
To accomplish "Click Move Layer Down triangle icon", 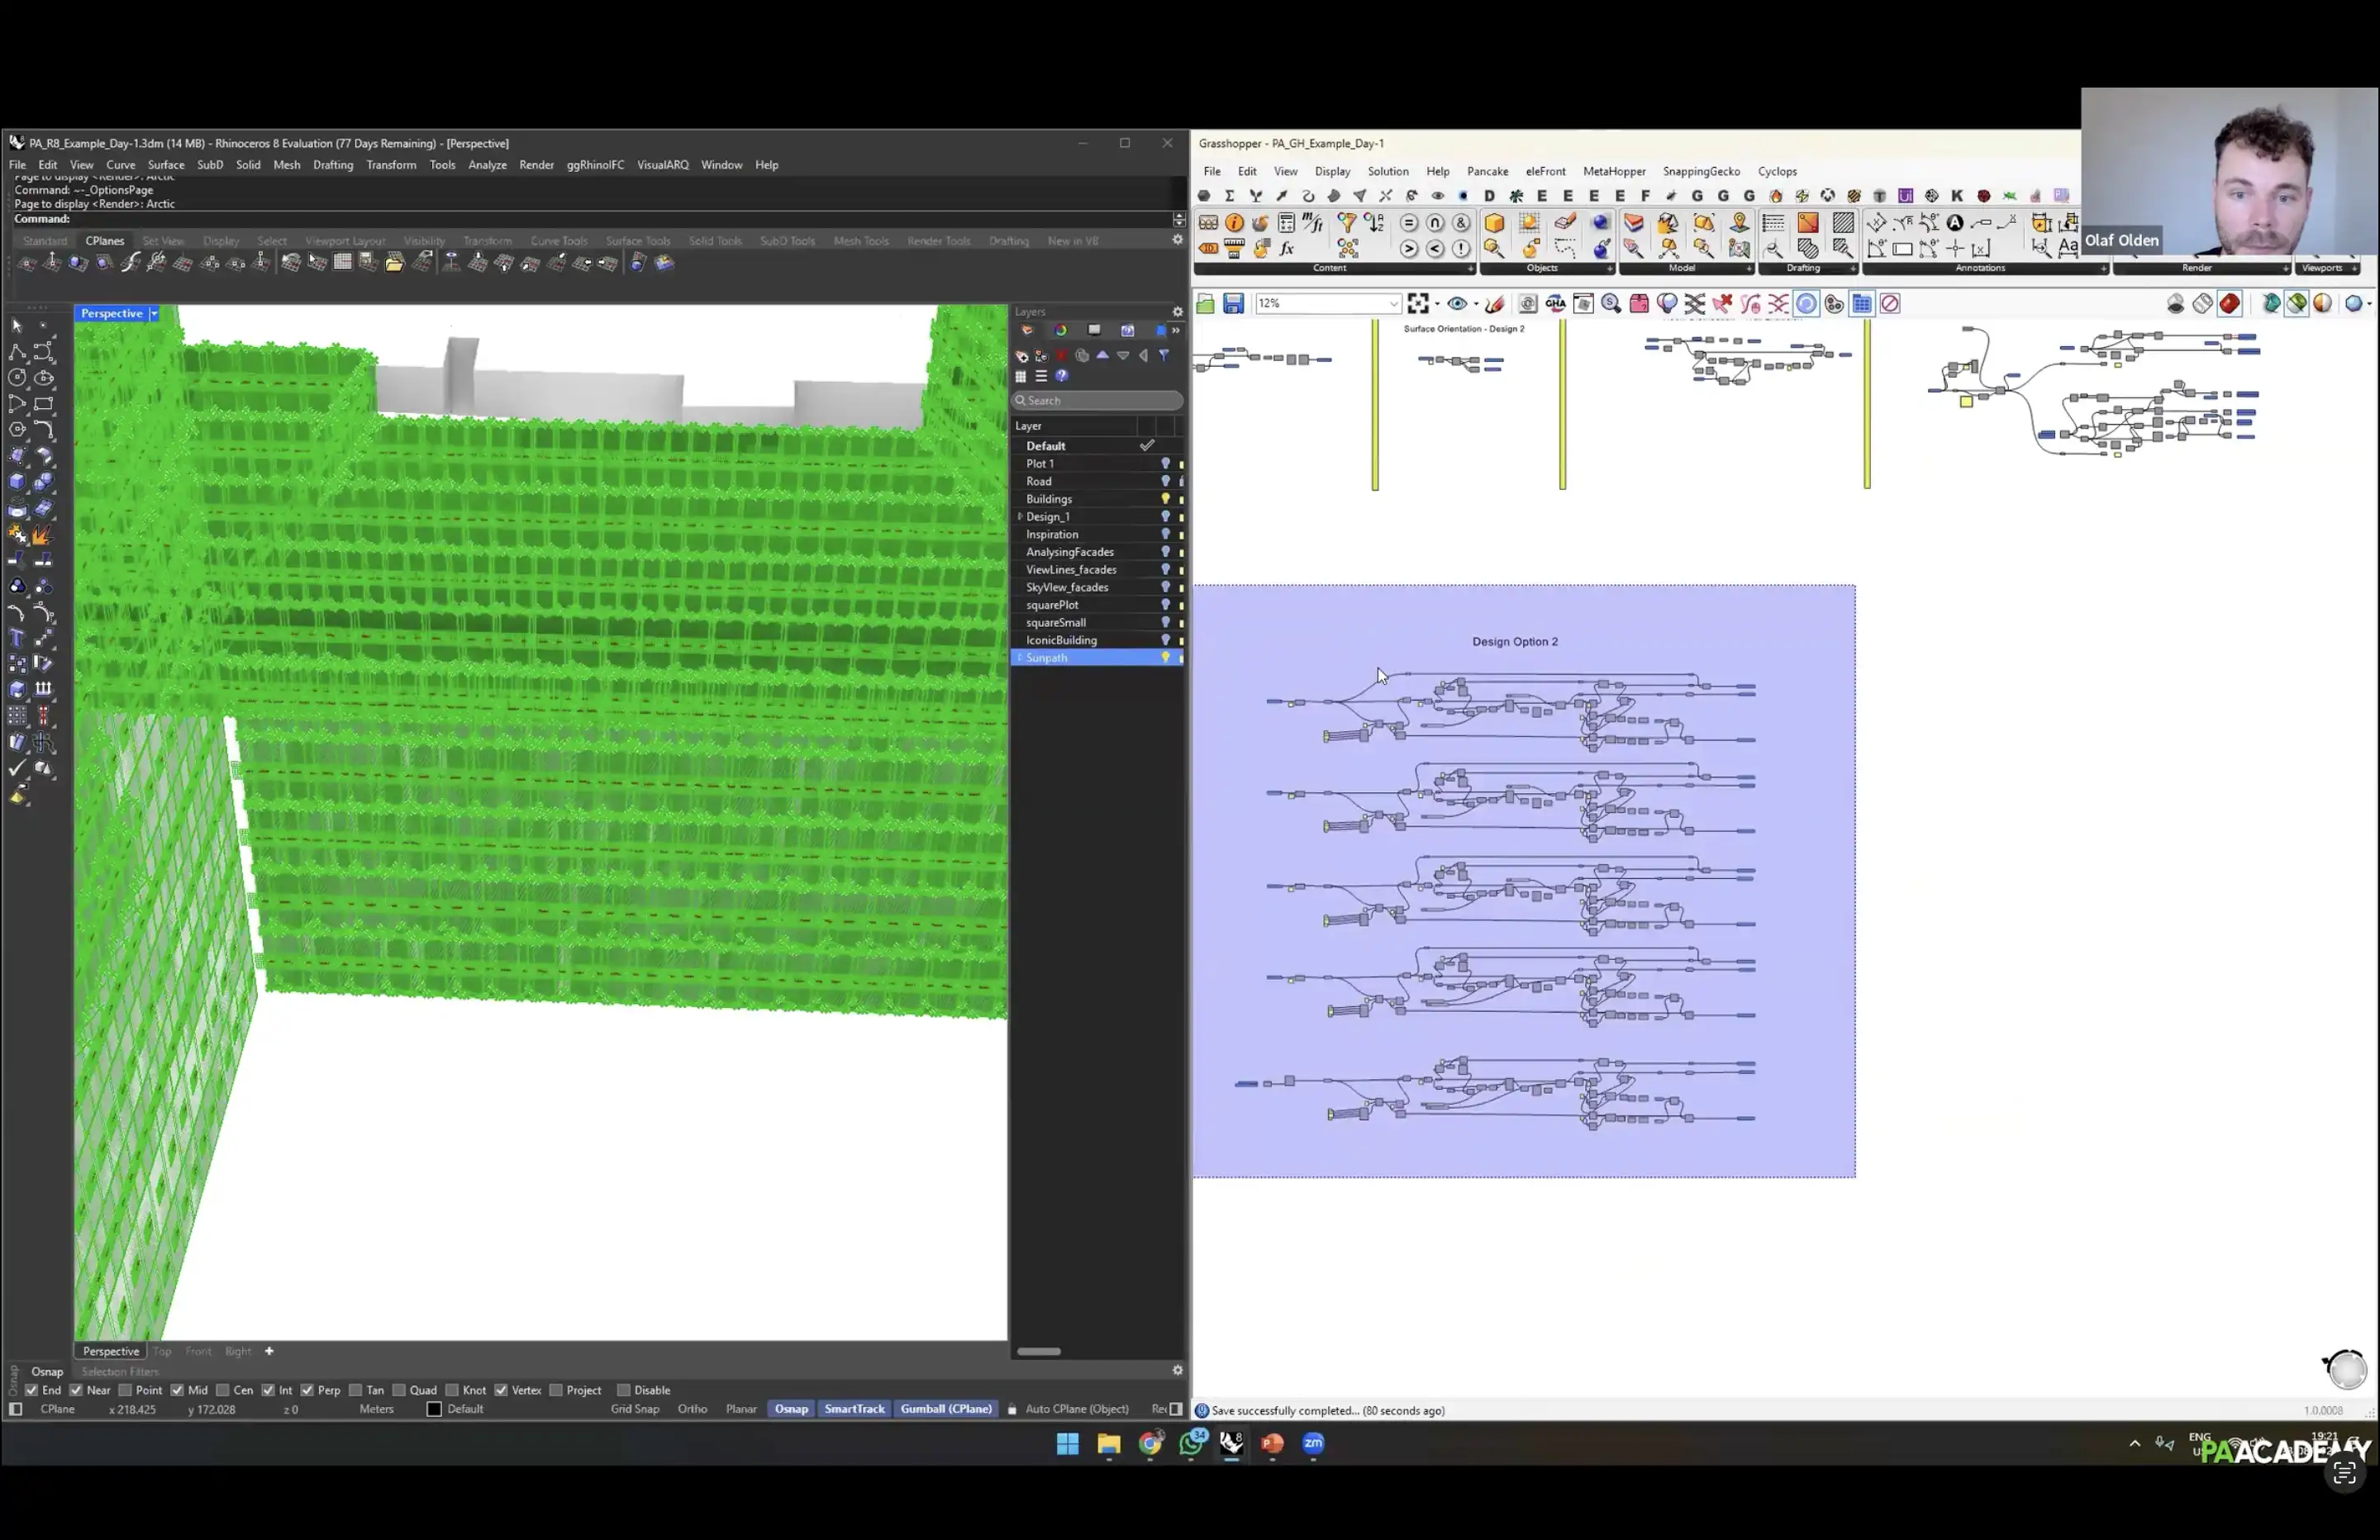I will (1123, 356).
